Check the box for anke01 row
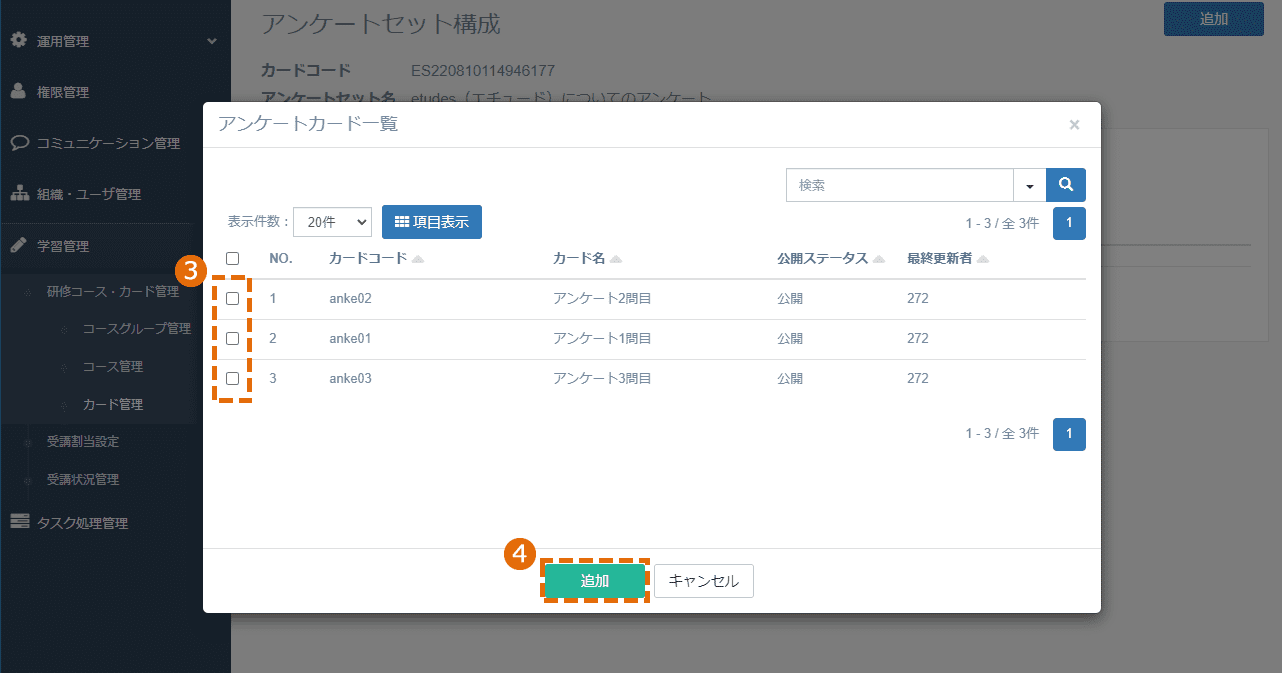This screenshot has width=1282, height=673. 232,338
